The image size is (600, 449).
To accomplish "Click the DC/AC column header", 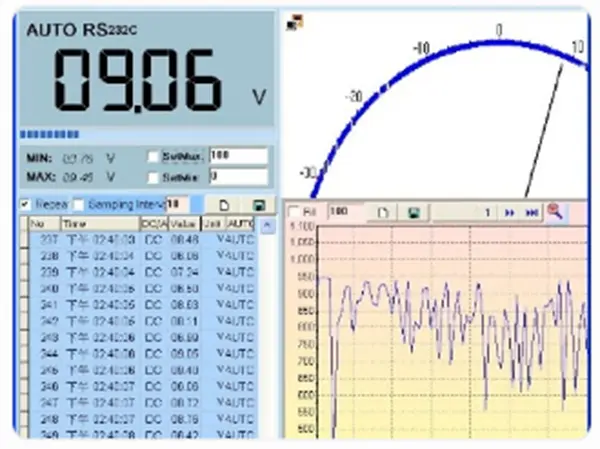I will point(154,224).
